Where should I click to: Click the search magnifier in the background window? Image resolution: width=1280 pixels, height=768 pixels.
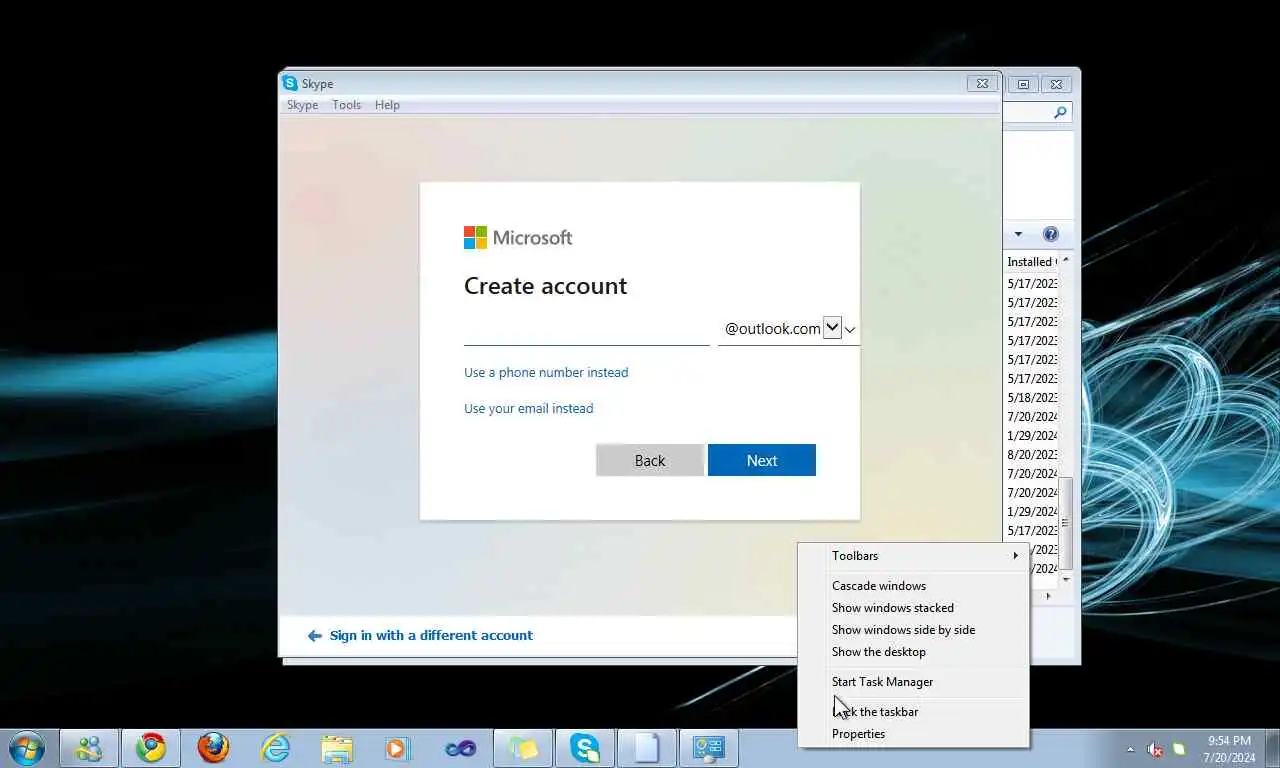(1060, 113)
